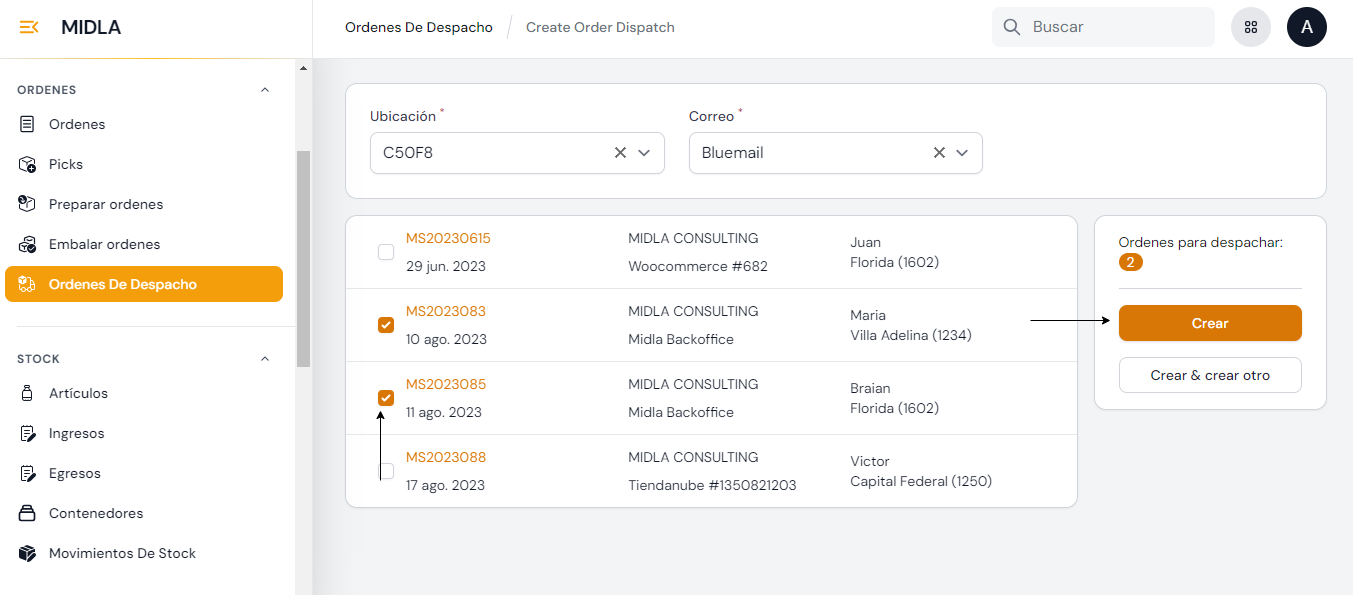1353x595 pixels.
Task: Open the apps grid icon
Action: coord(1250,27)
